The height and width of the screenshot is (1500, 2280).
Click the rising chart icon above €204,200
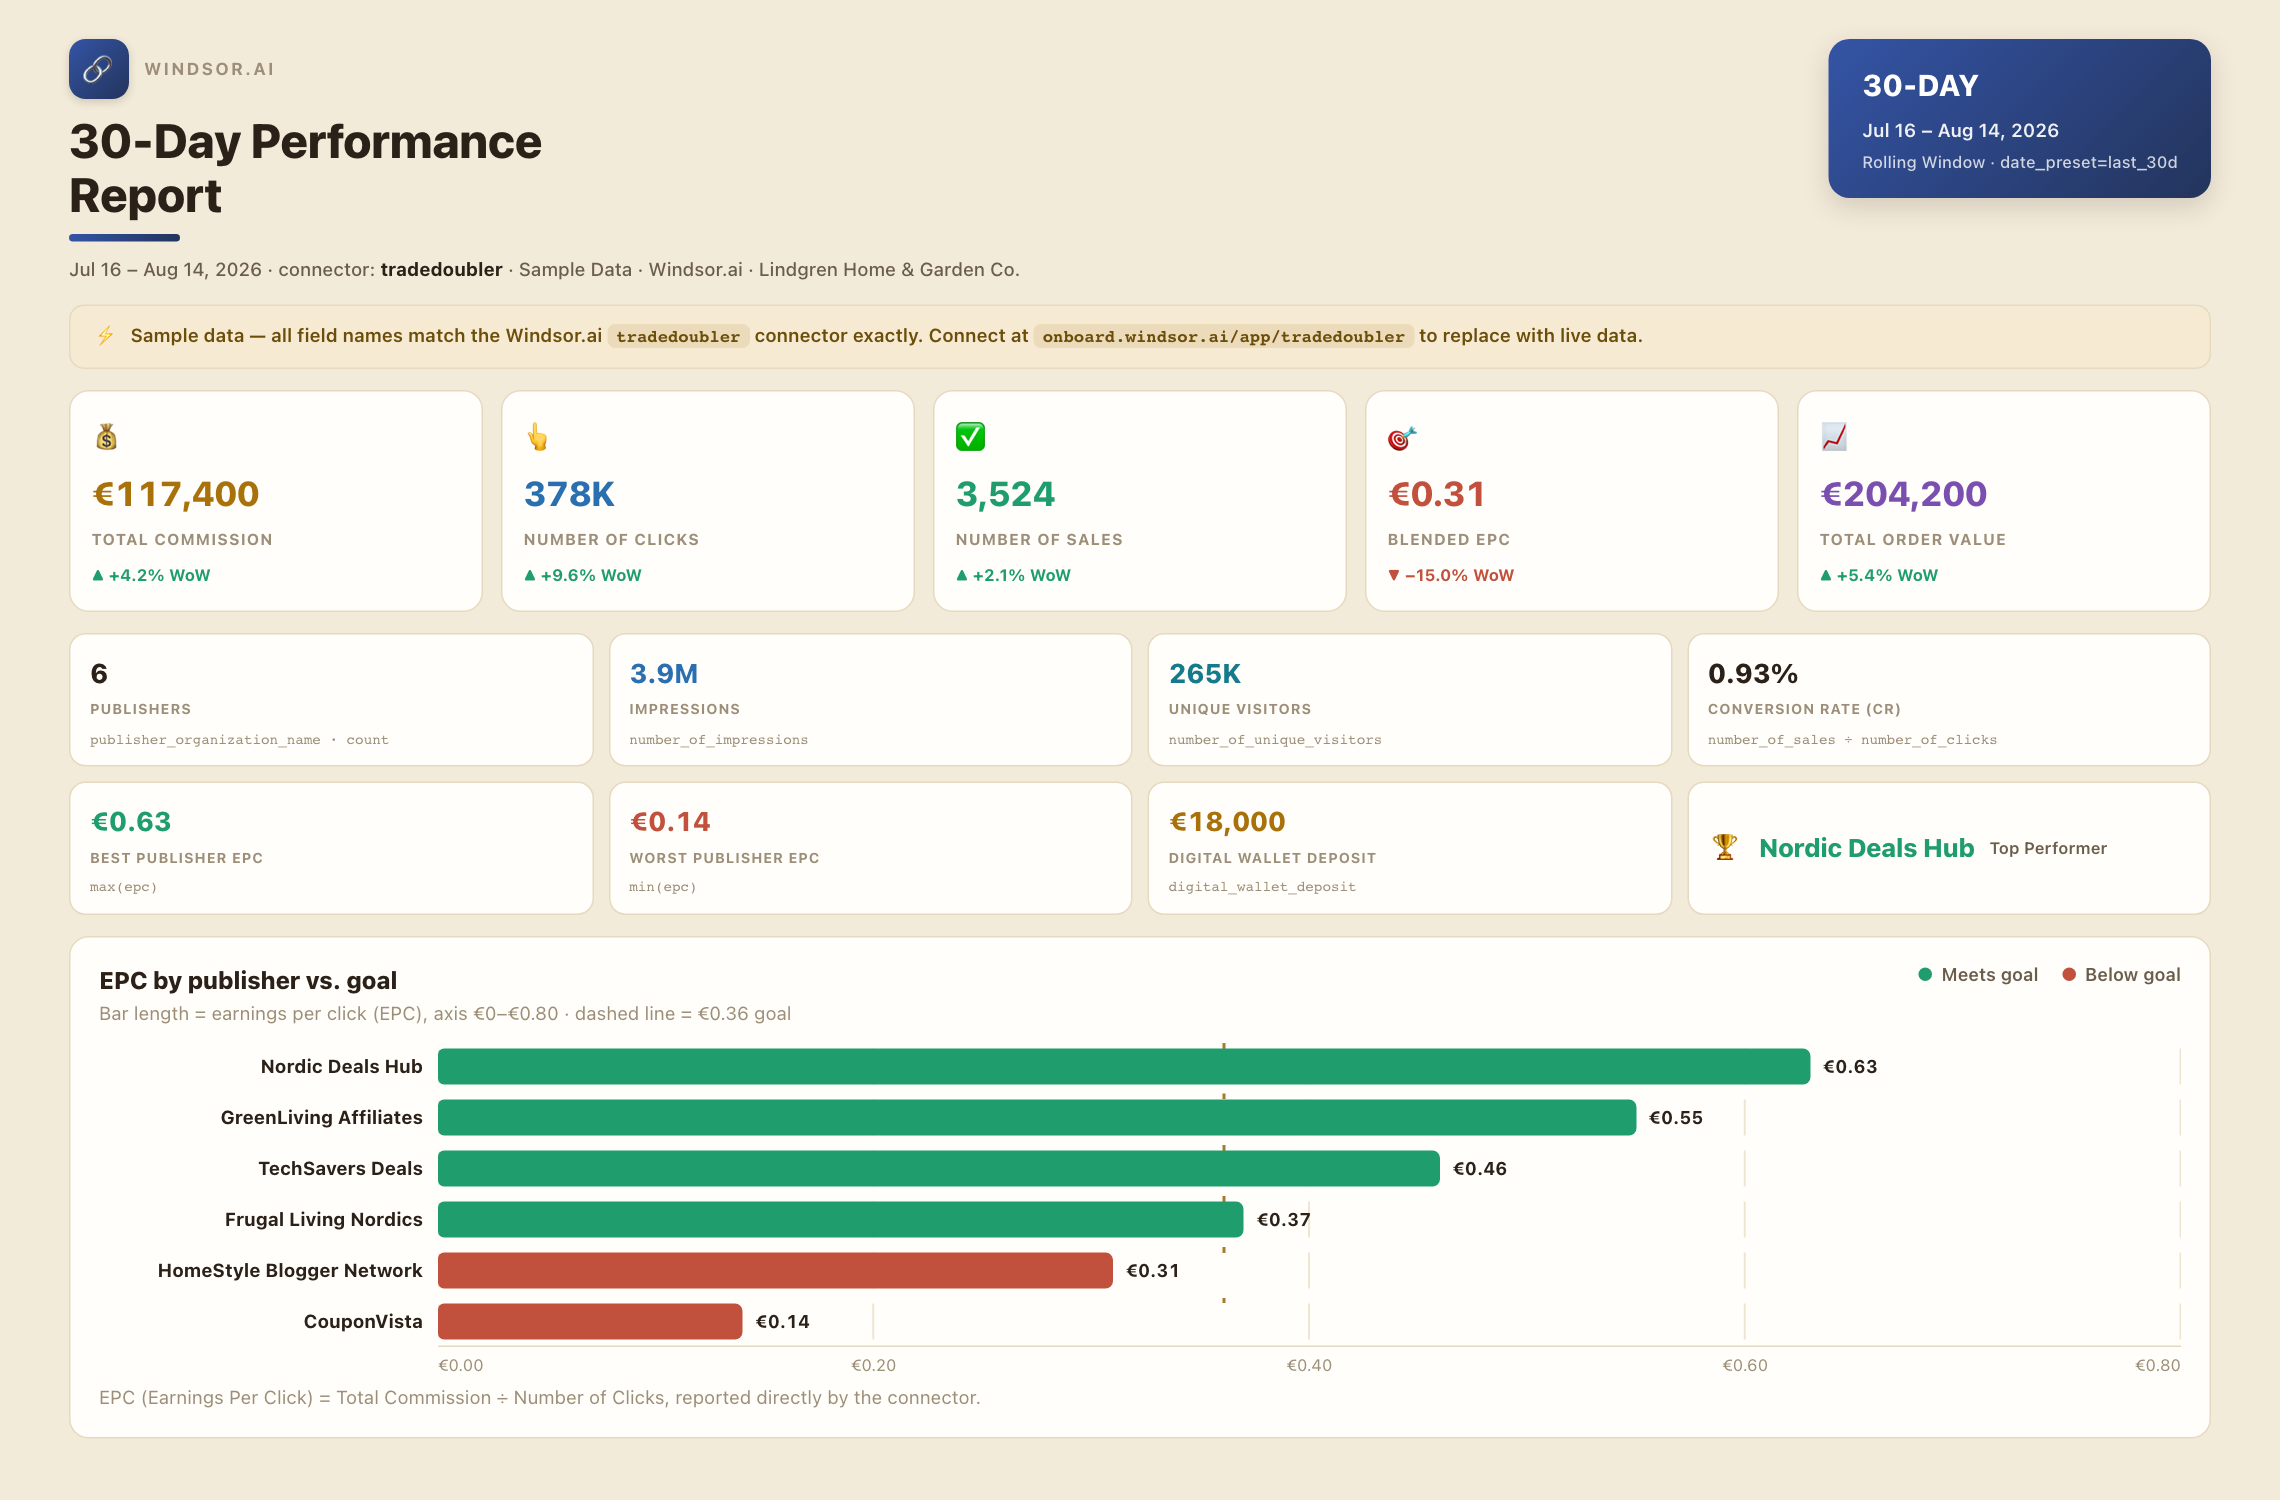coord(1834,437)
